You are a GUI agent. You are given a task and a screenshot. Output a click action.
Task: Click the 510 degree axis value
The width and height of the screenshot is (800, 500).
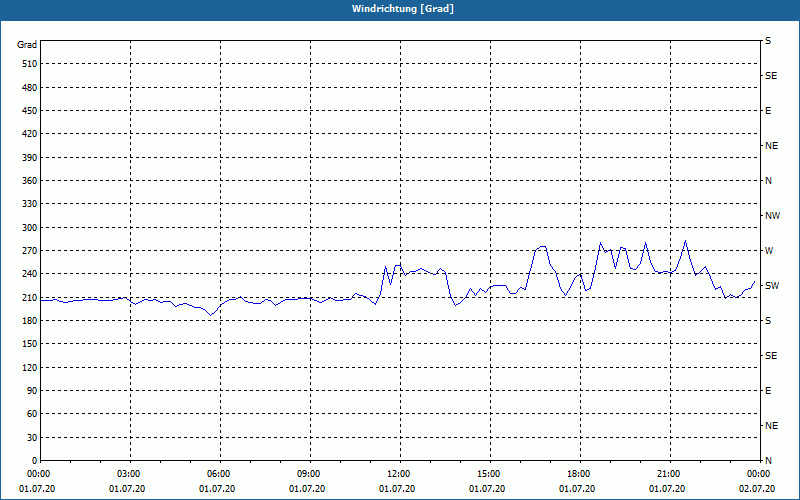(x=29, y=64)
